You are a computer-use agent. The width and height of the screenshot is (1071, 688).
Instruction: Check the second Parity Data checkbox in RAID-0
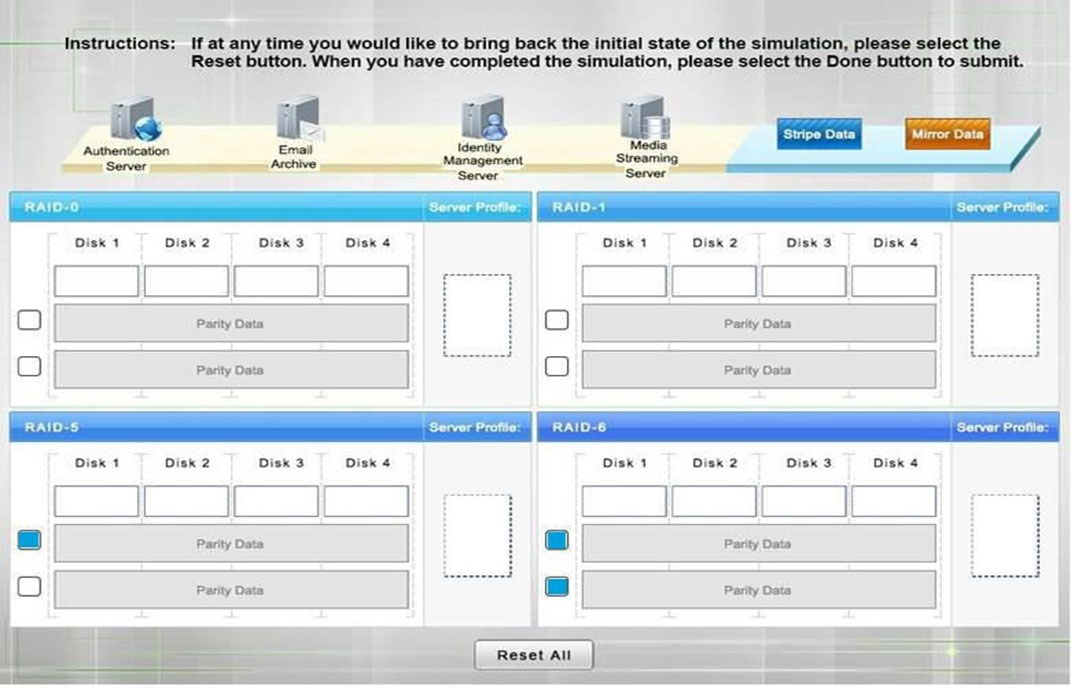(29, 366)
